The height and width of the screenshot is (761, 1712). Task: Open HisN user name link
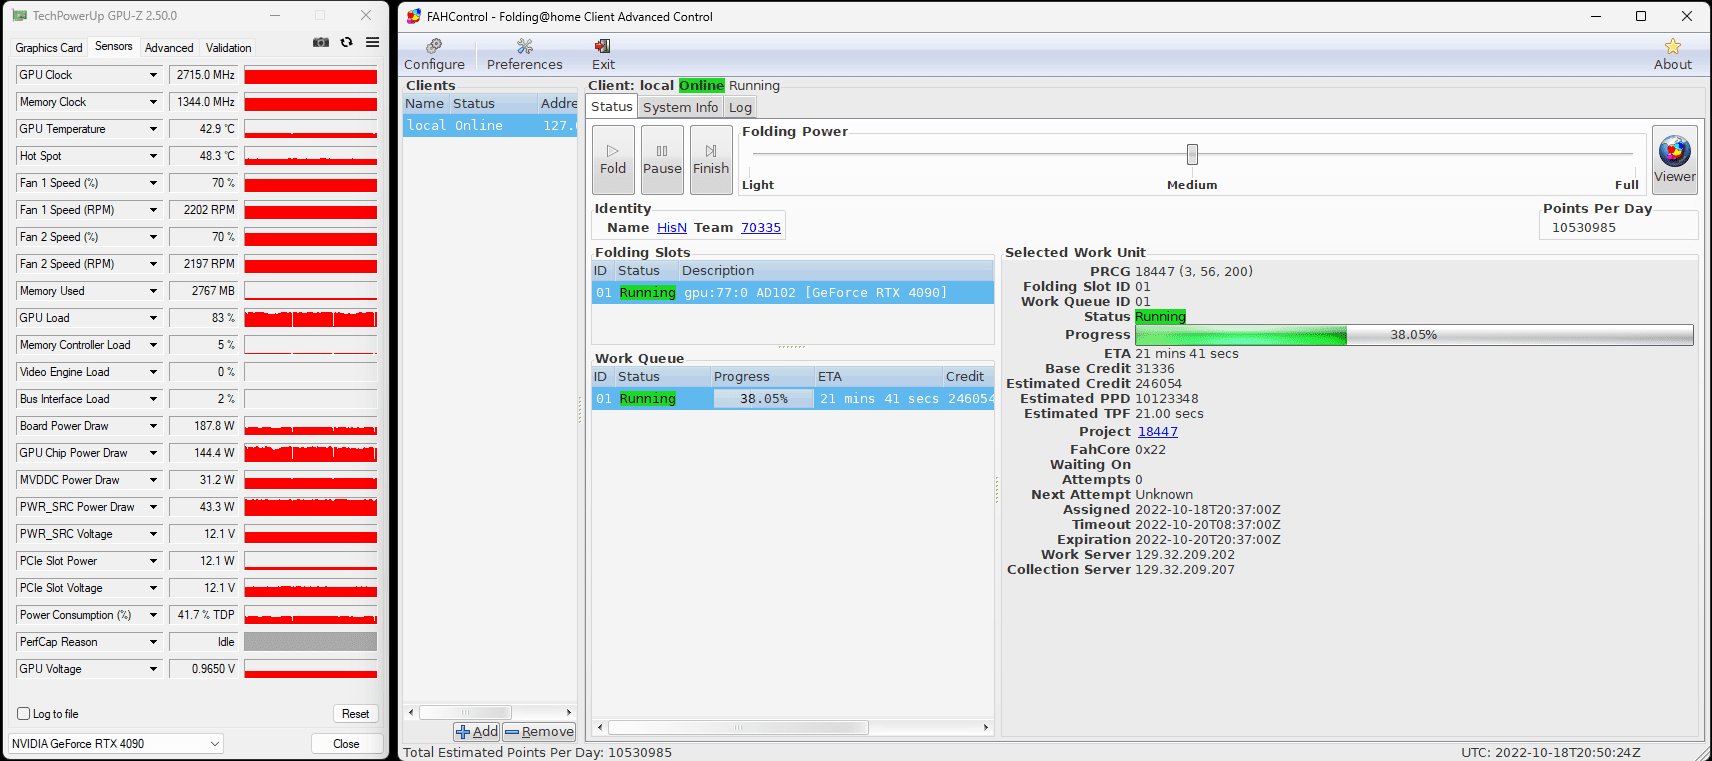pos(672,228)
